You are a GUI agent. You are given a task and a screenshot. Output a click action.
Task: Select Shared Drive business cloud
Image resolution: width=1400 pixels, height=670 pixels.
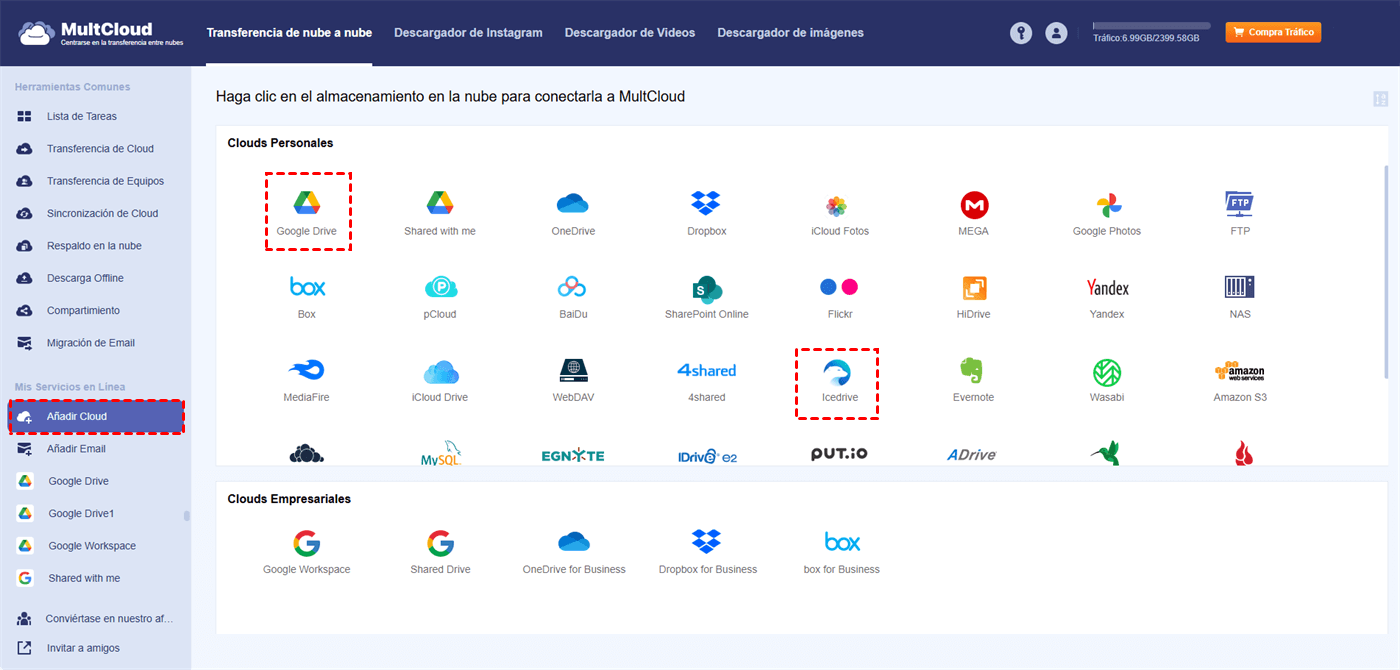440,543
